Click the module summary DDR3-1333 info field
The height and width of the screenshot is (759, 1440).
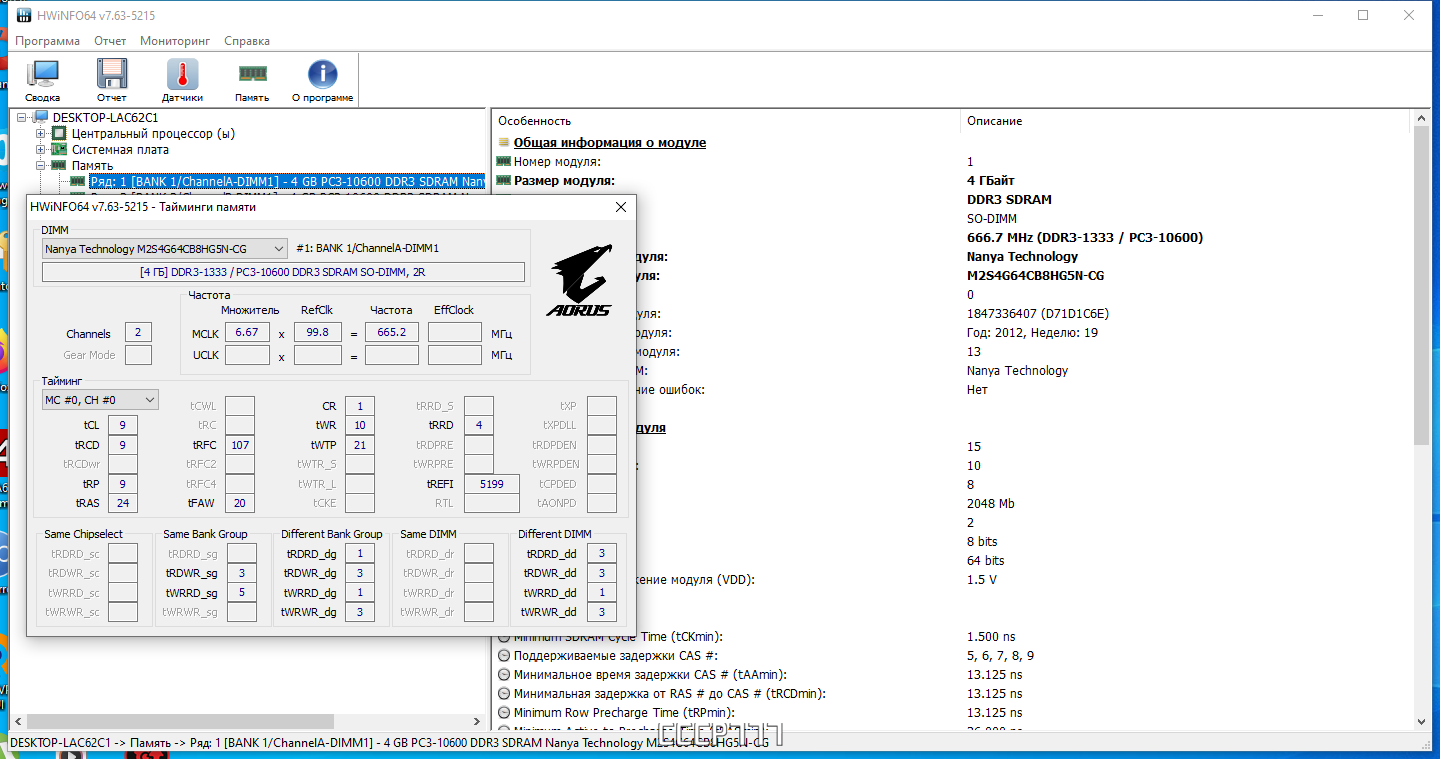point(283,272)
